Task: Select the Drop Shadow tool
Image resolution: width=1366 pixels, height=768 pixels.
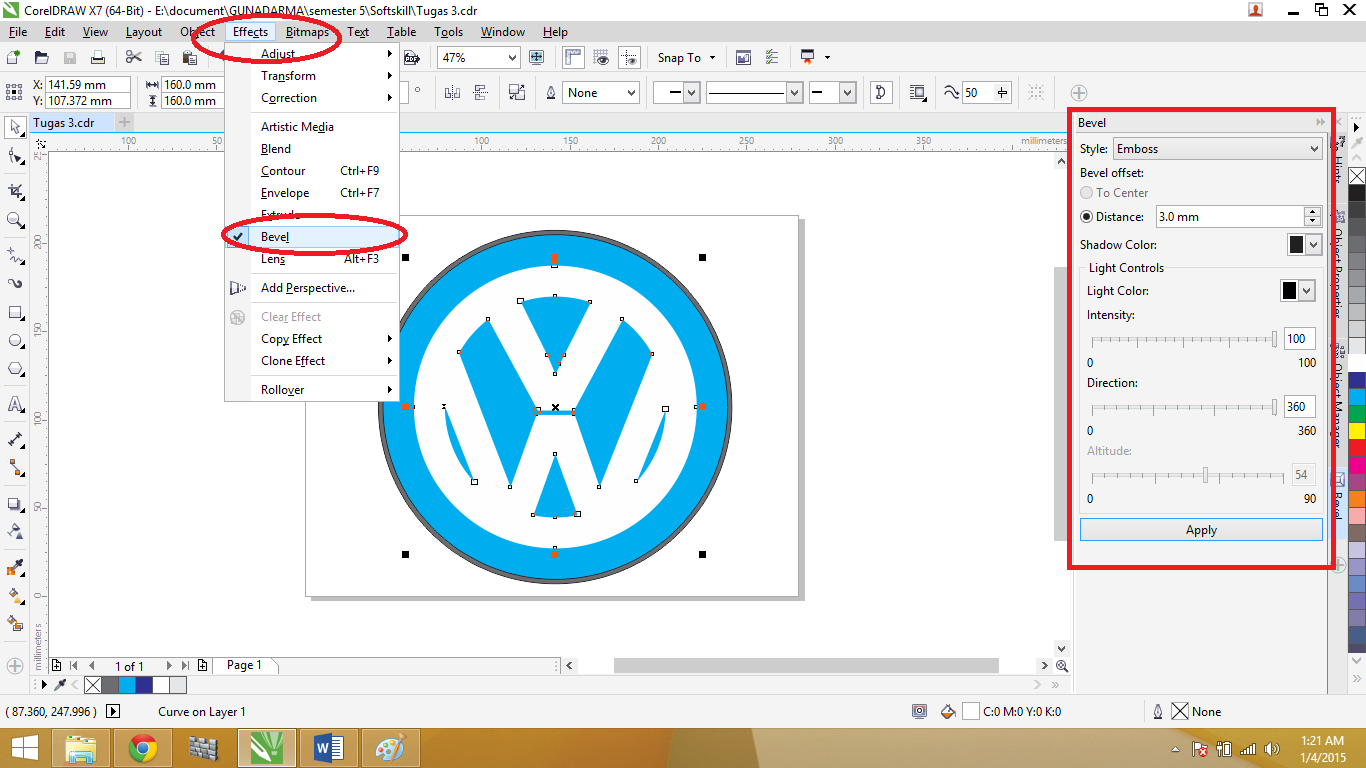Action: click(x=15, y=504)
